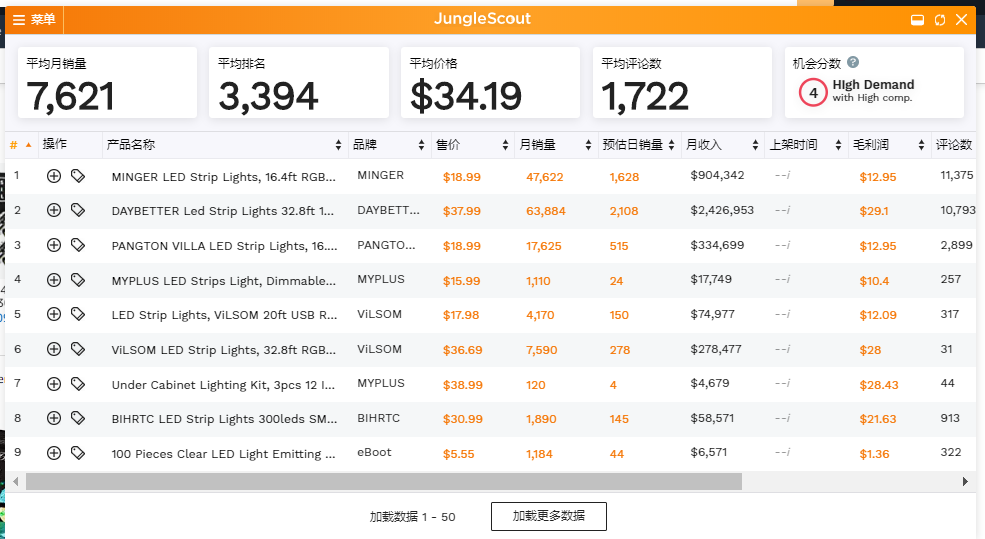Click the $5.55 price cell
Image resolution: width=985 pixels, height=539 pixels.
pos(459,454)
